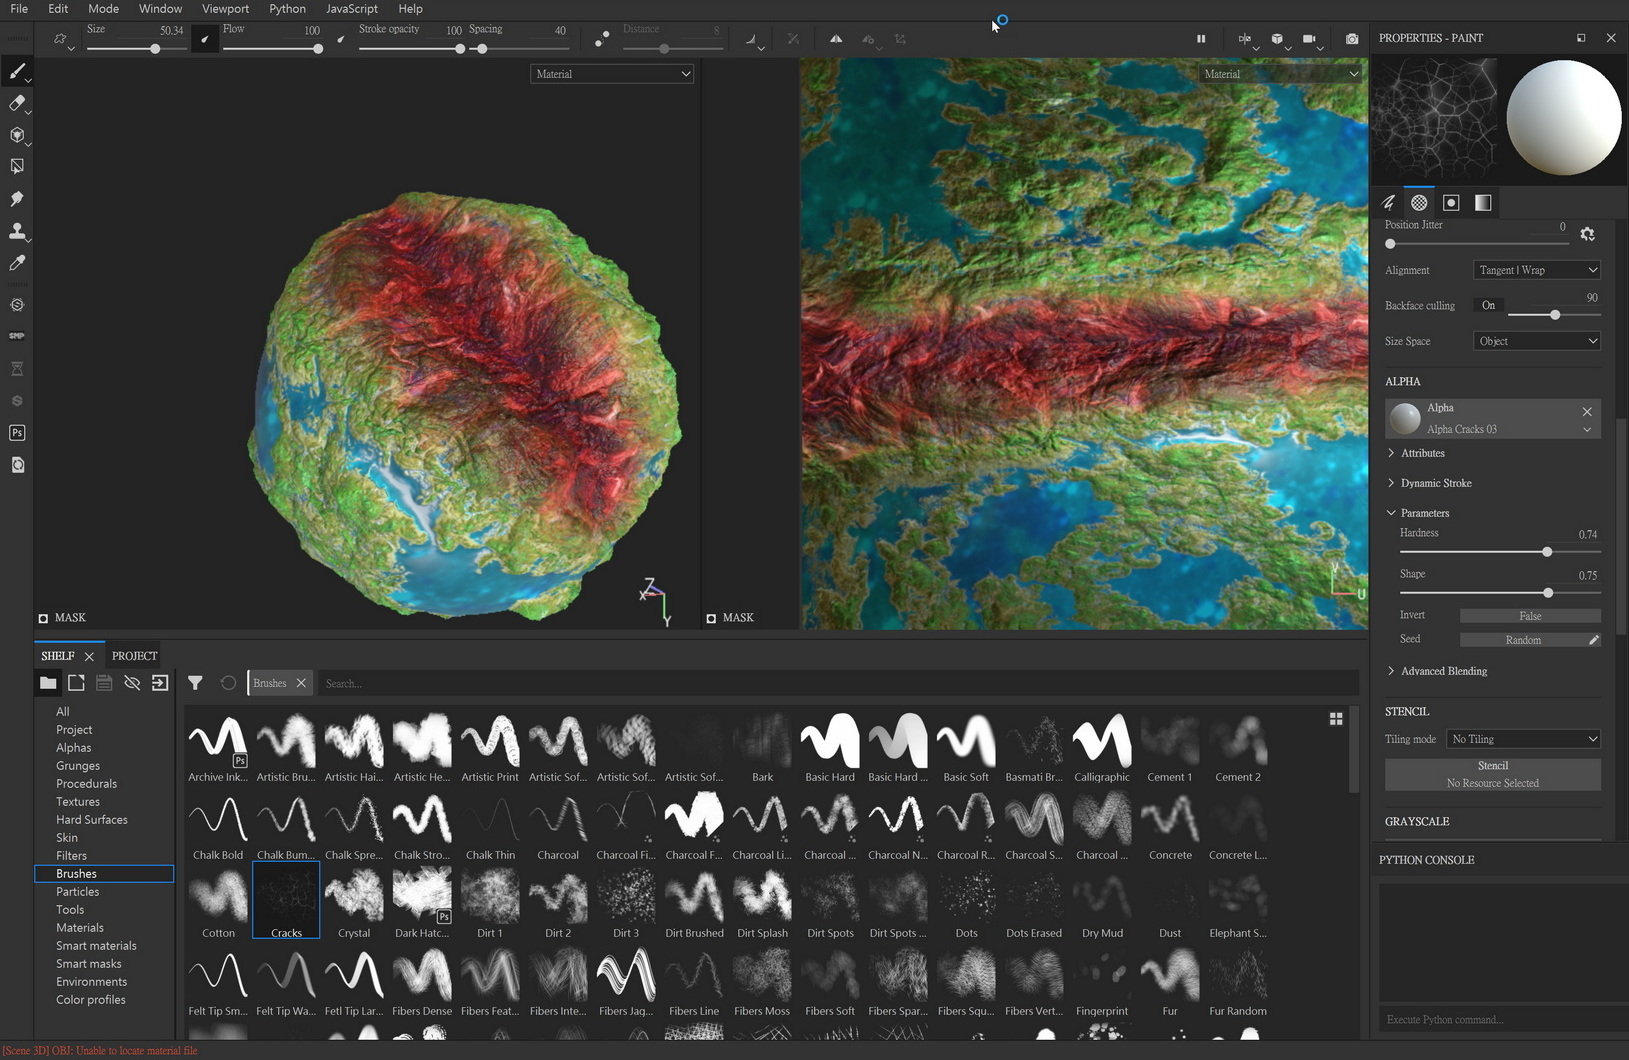The width and height of the screenshot is (1629, 1060).
Task: Click the Hardness slider handle
Action: coord(1547,552)
